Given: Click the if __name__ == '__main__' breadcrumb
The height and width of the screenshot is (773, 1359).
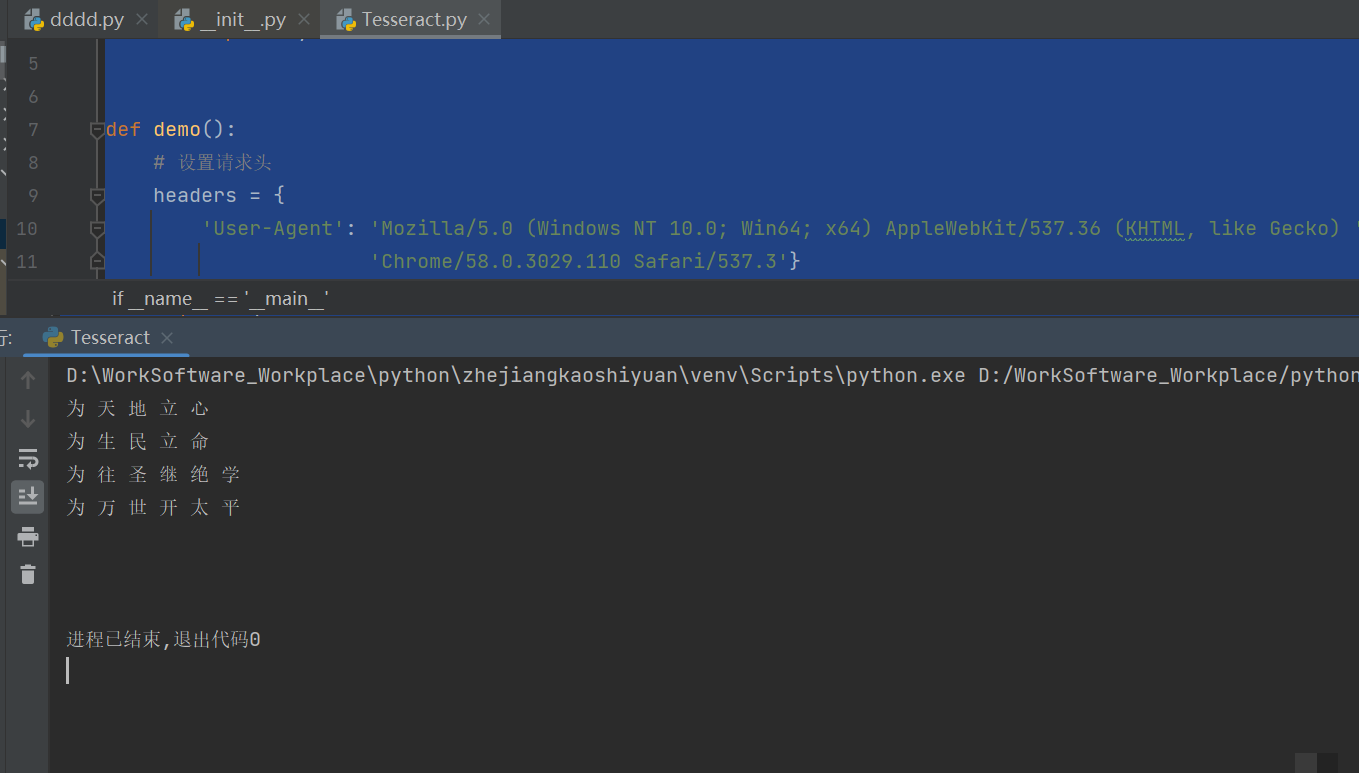Looking at the screenshot, I should click(221, 298).
